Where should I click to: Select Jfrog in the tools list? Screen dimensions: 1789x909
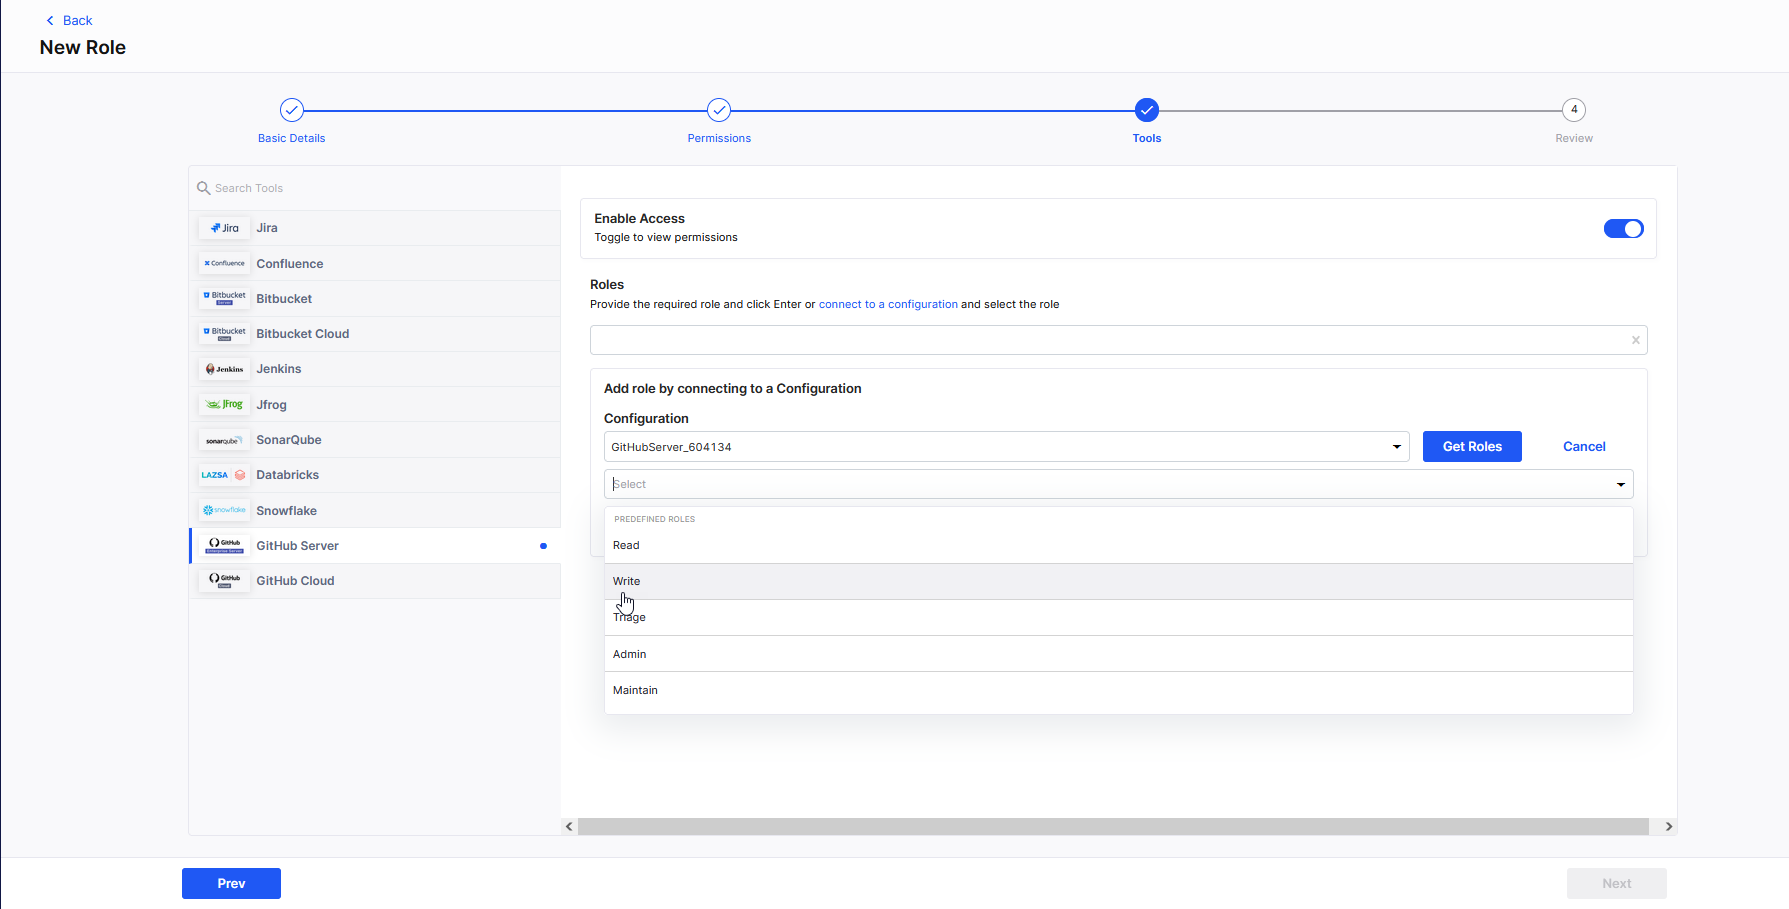[x=375, y=405]
